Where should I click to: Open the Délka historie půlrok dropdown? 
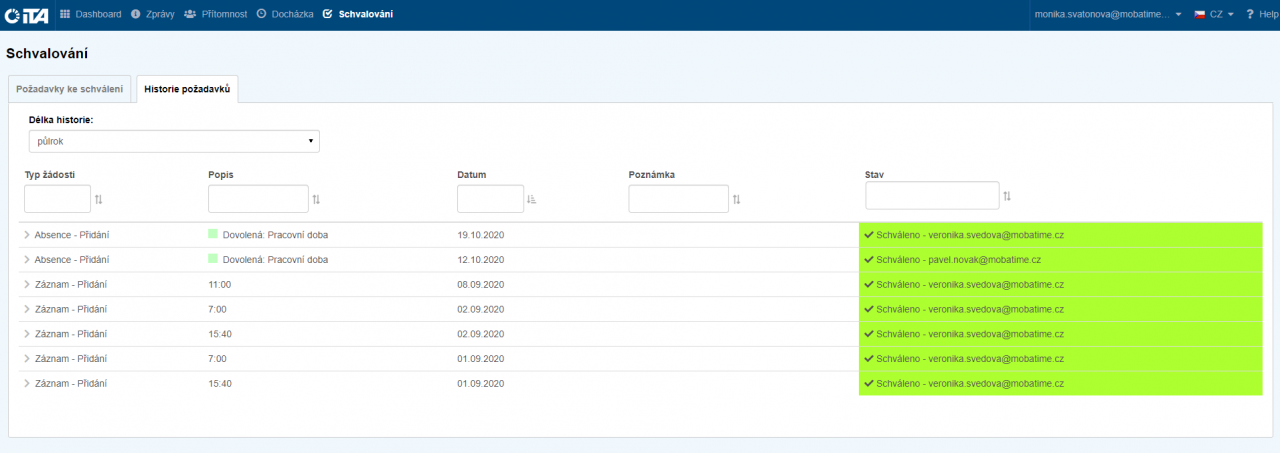pos(173,141)
